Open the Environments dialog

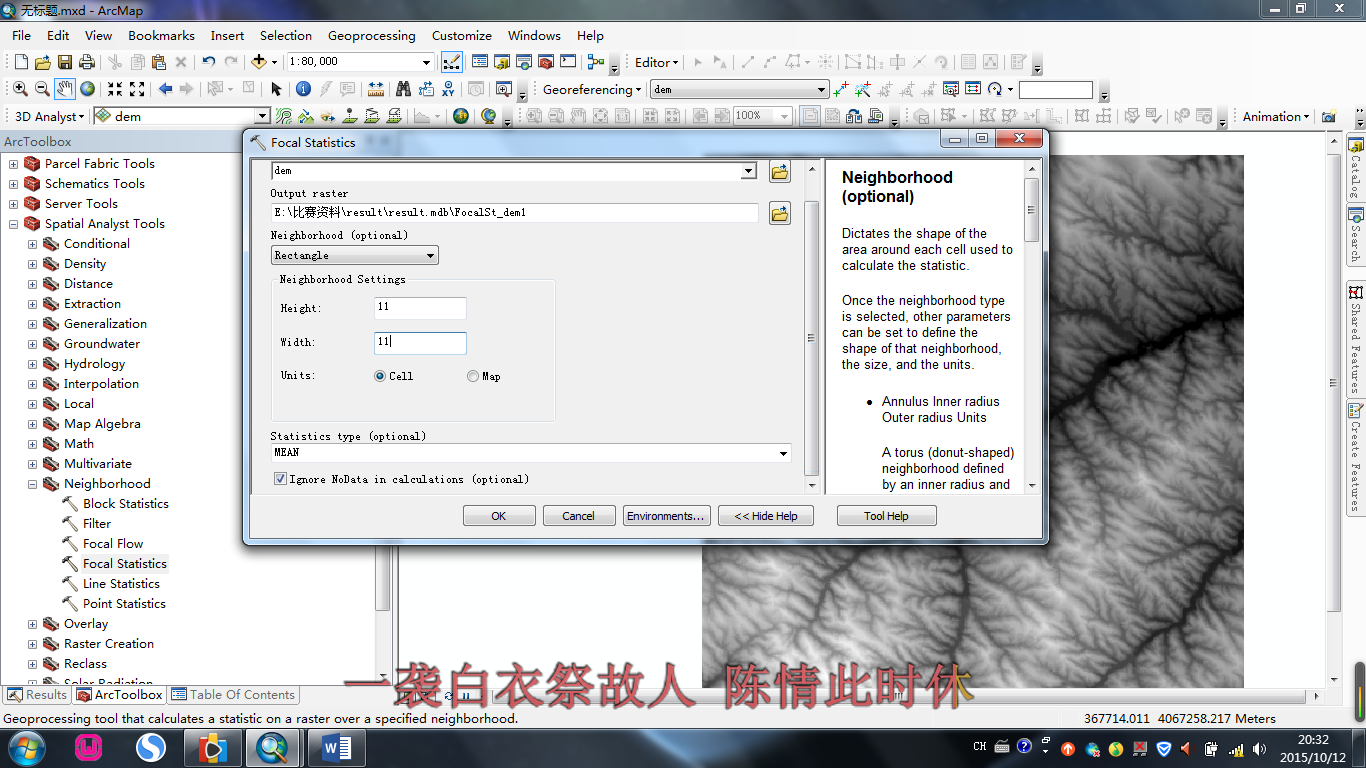(x=666, y=515)
